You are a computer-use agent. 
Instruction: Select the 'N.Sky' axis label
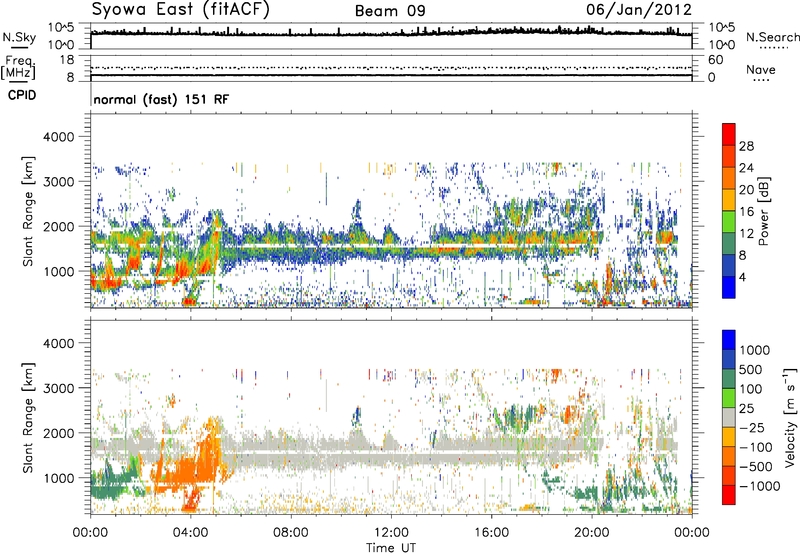point(19,37)
